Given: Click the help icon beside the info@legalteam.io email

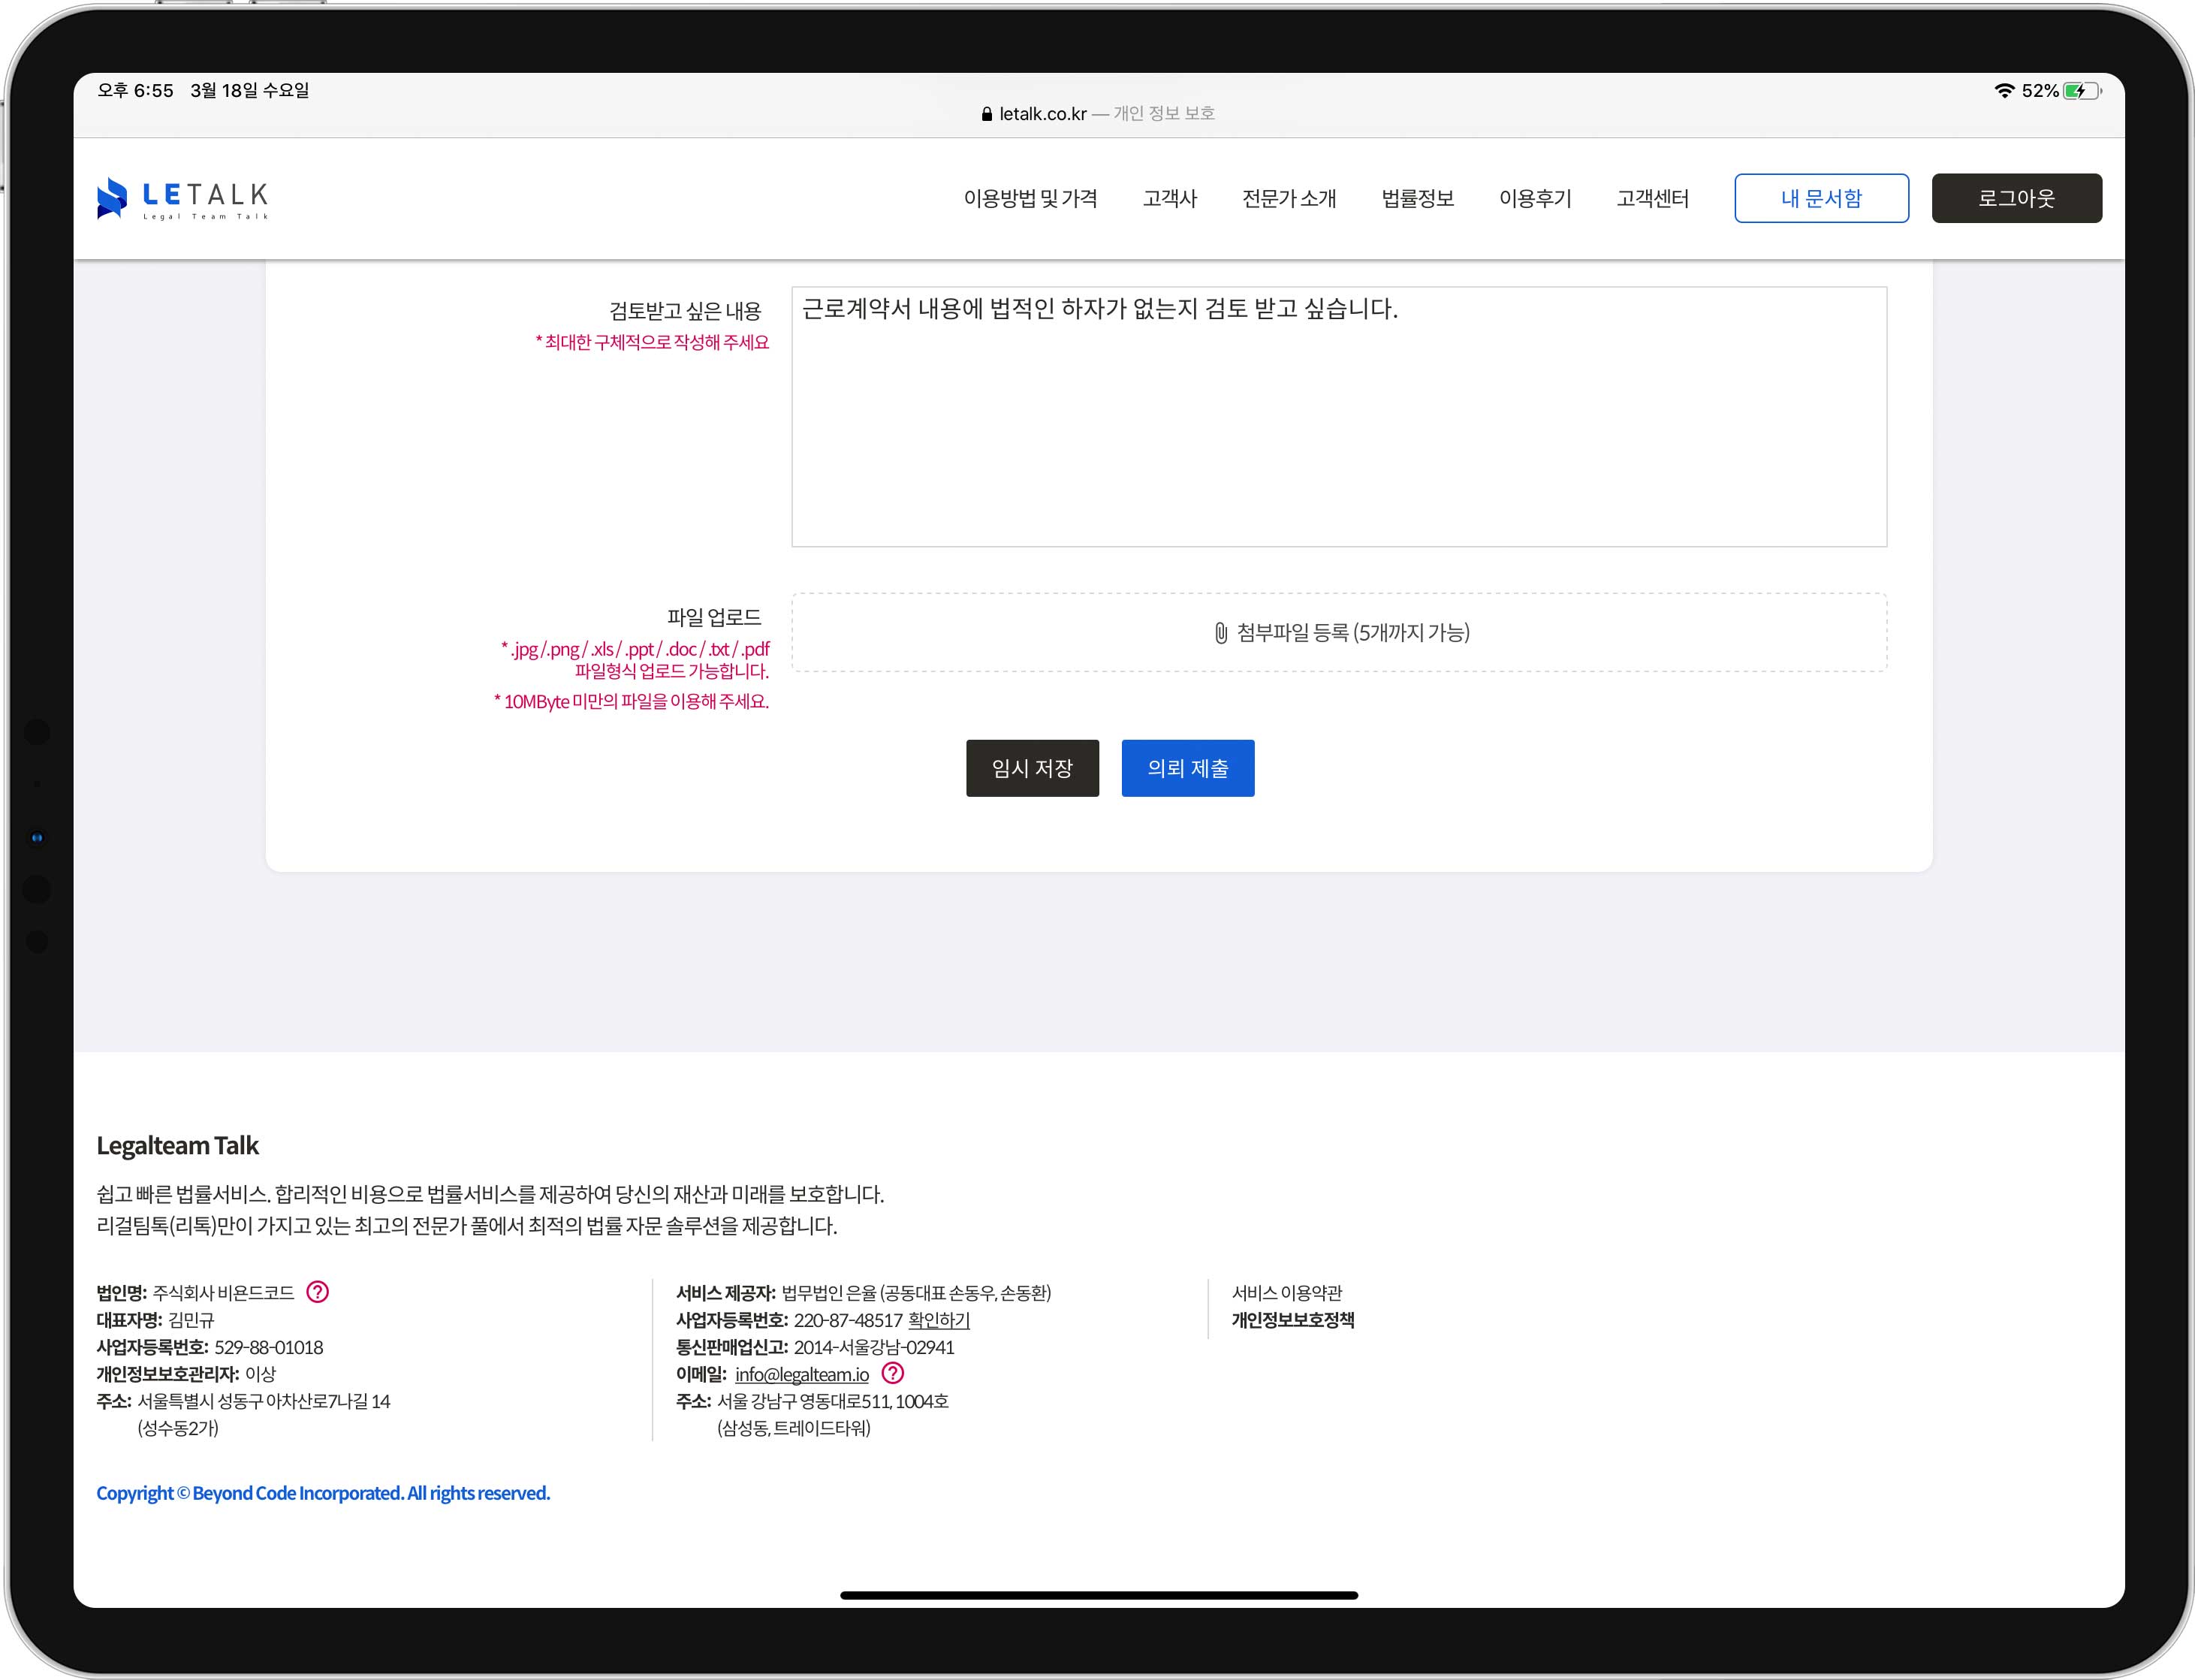Looking at the screenshot, I should coord(893,1372).
